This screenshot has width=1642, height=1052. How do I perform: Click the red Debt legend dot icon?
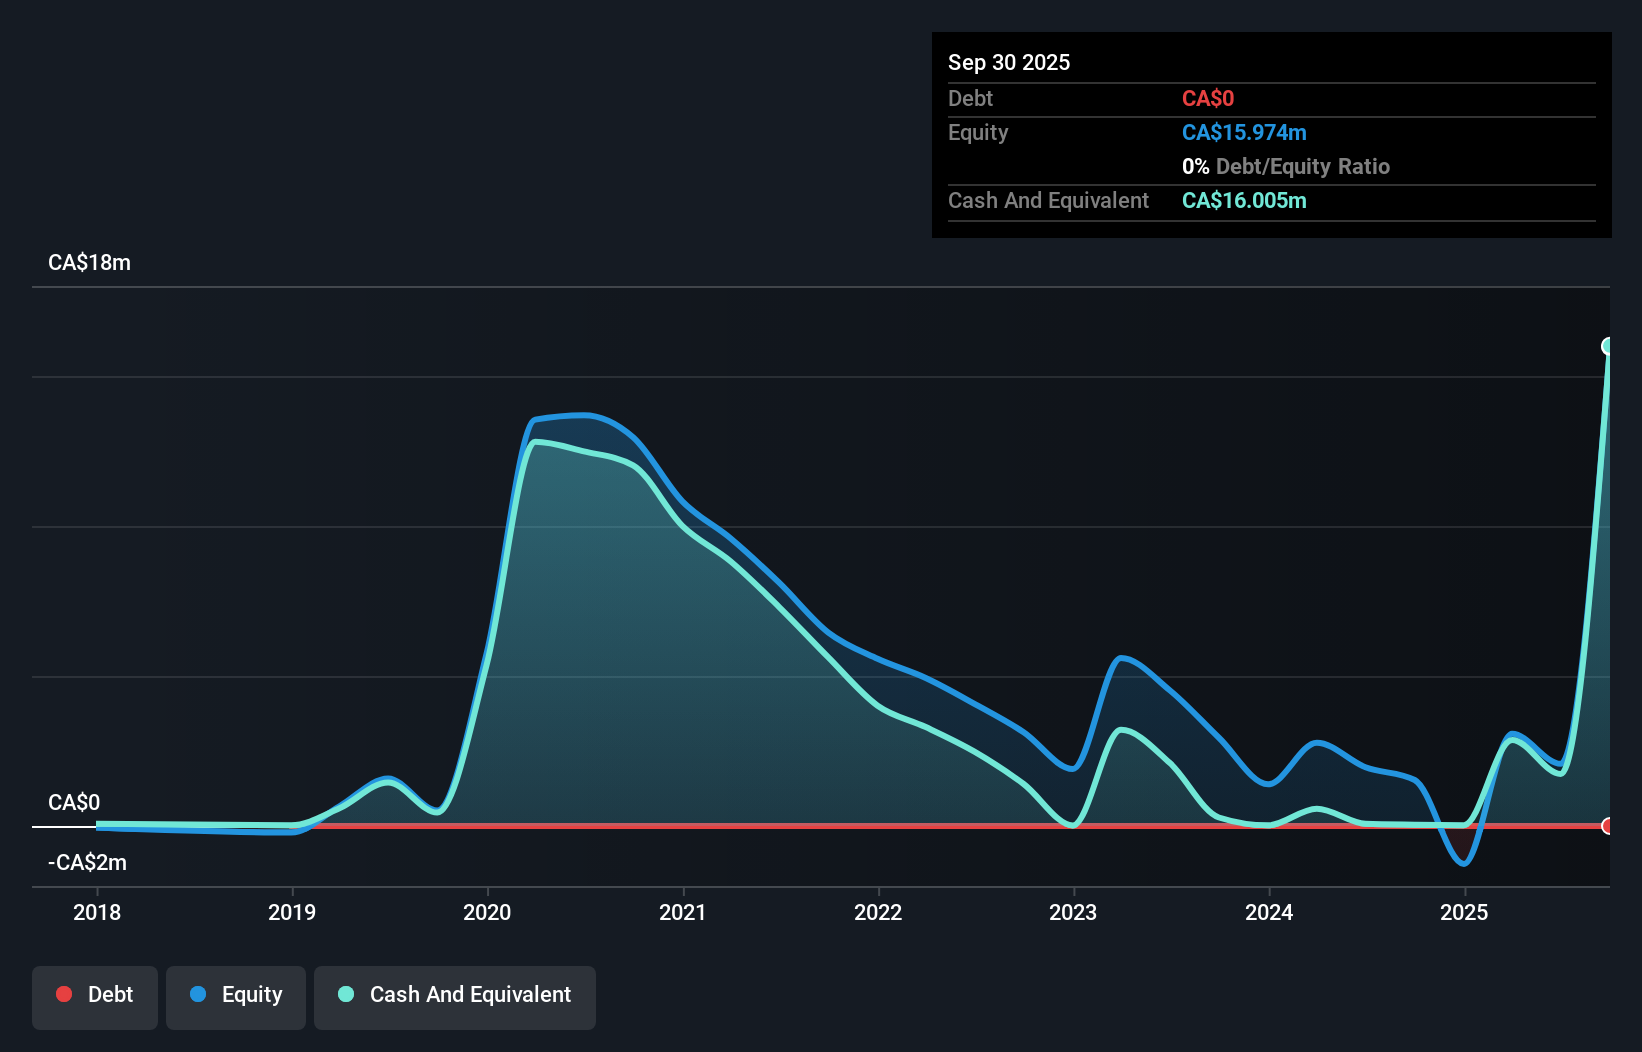coord(63,994)
